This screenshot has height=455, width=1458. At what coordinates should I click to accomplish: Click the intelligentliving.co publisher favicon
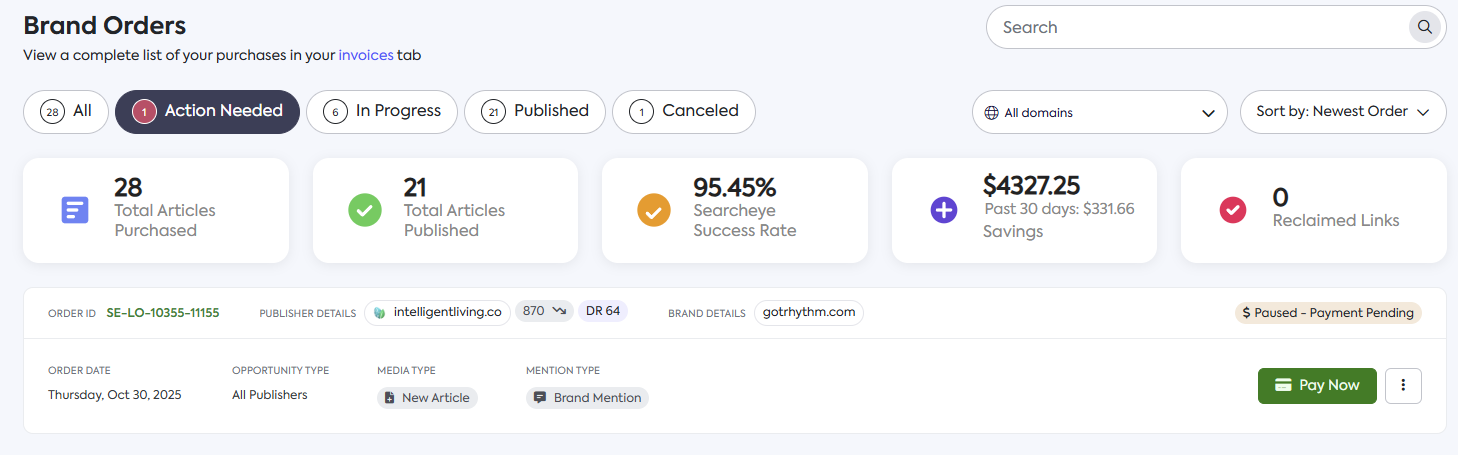(379, 312)
